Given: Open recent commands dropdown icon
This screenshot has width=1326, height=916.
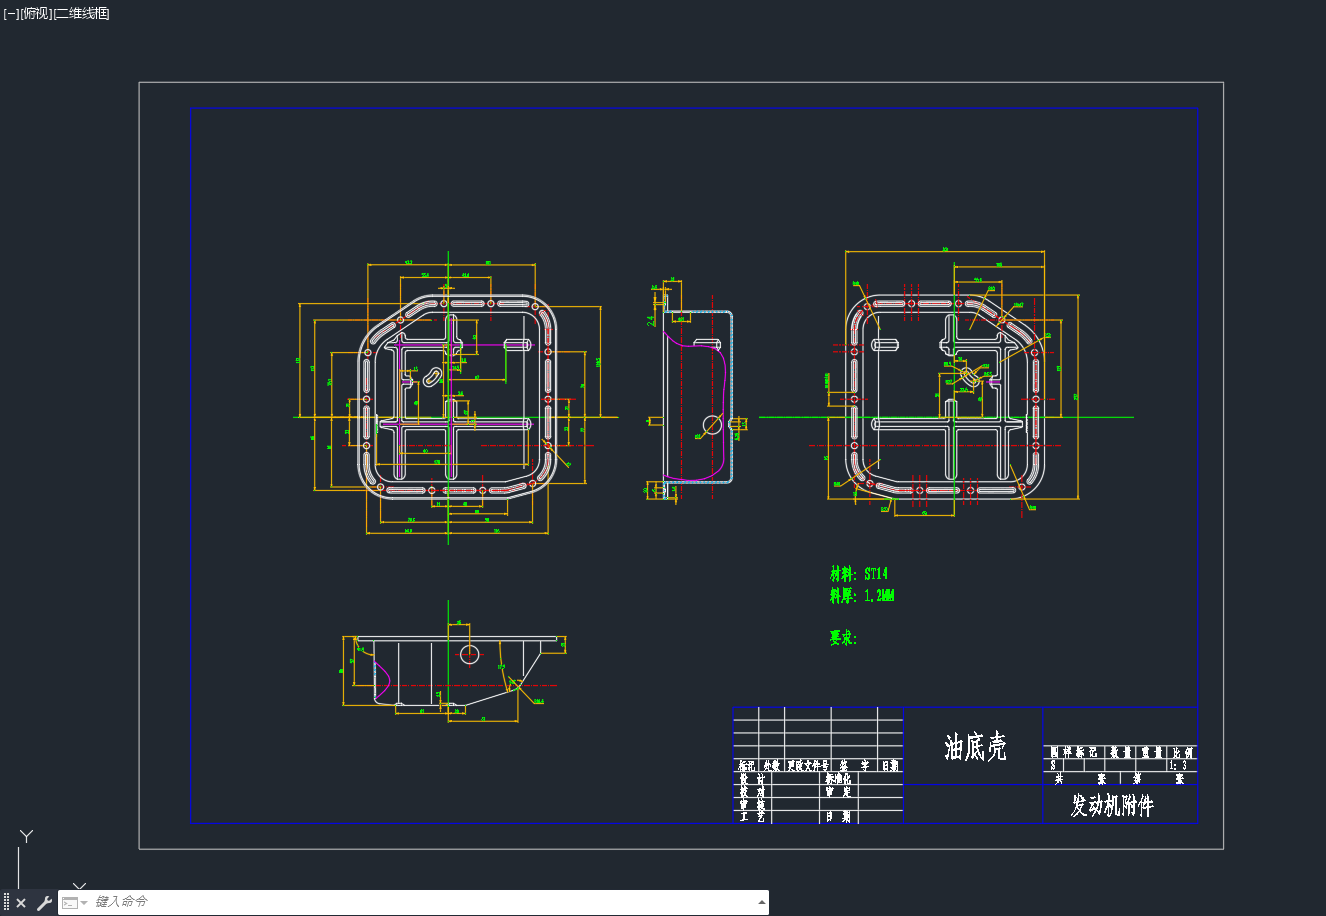Looking at the screenshot, I should pyautogui.click(x=74, y=903).
